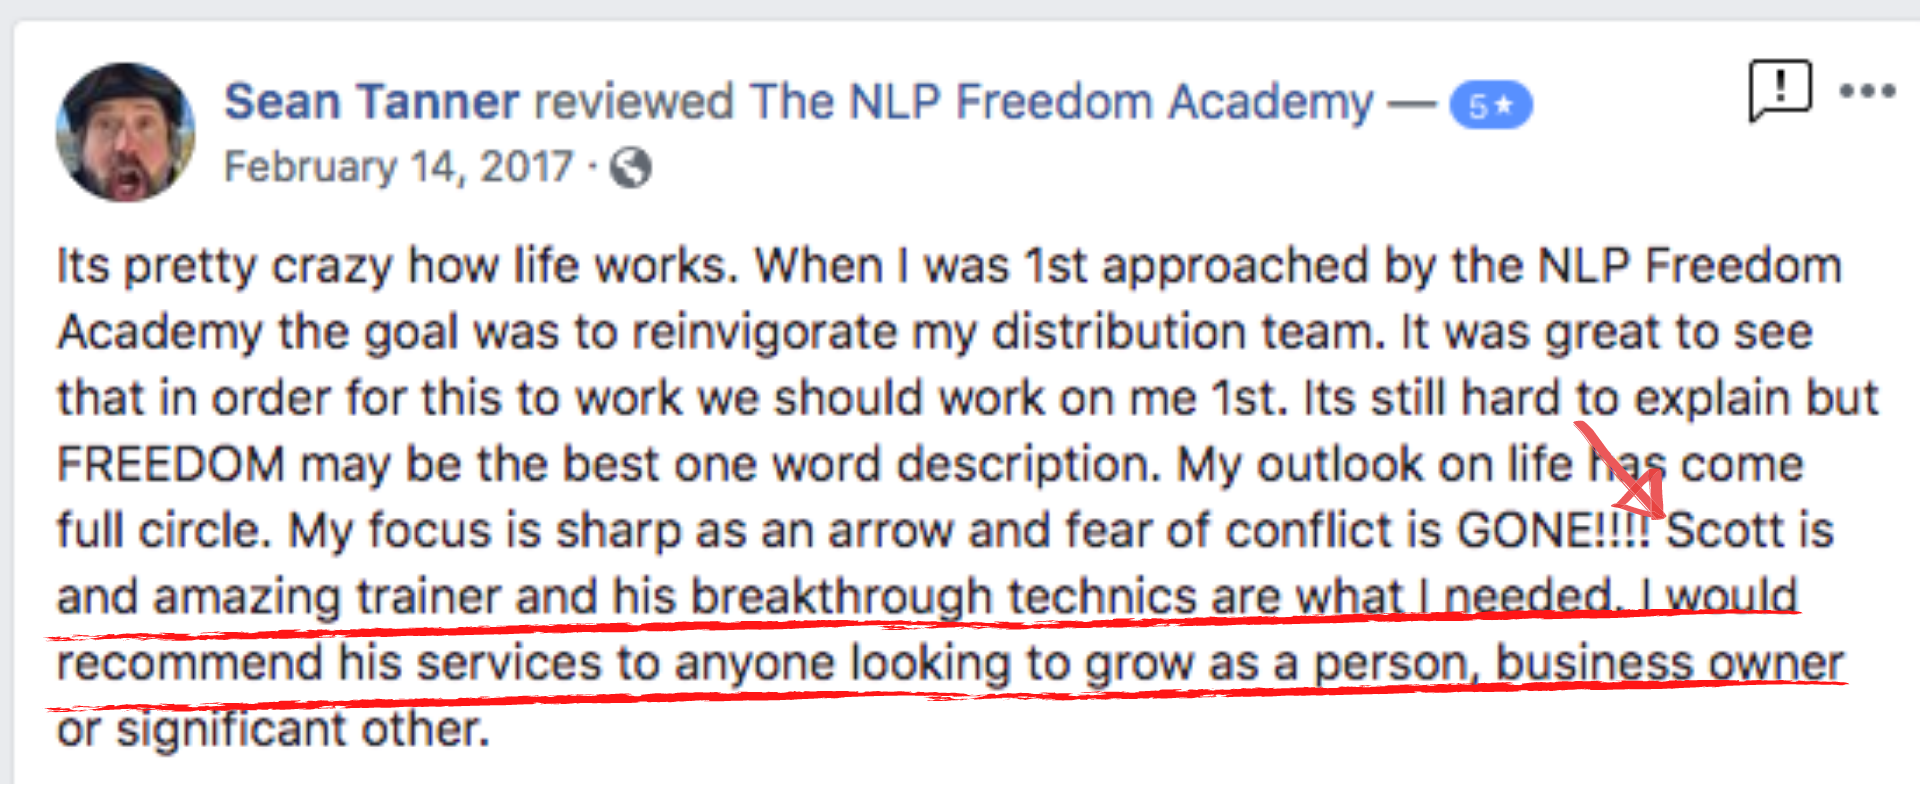This screenshot has width=1920, height=792.
Task: Open Sean Tanner's profile picture
Action: tap(126, 132)
